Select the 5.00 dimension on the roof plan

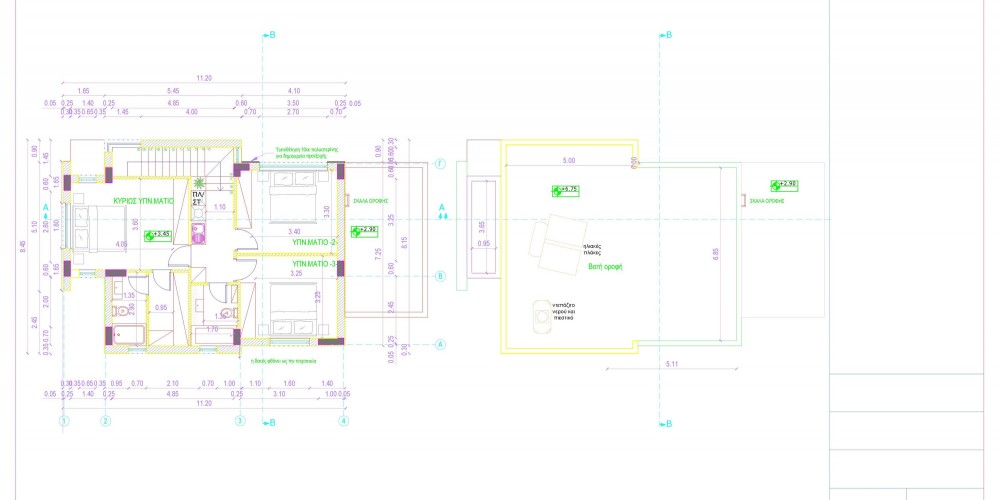click(x=569, y=161)
